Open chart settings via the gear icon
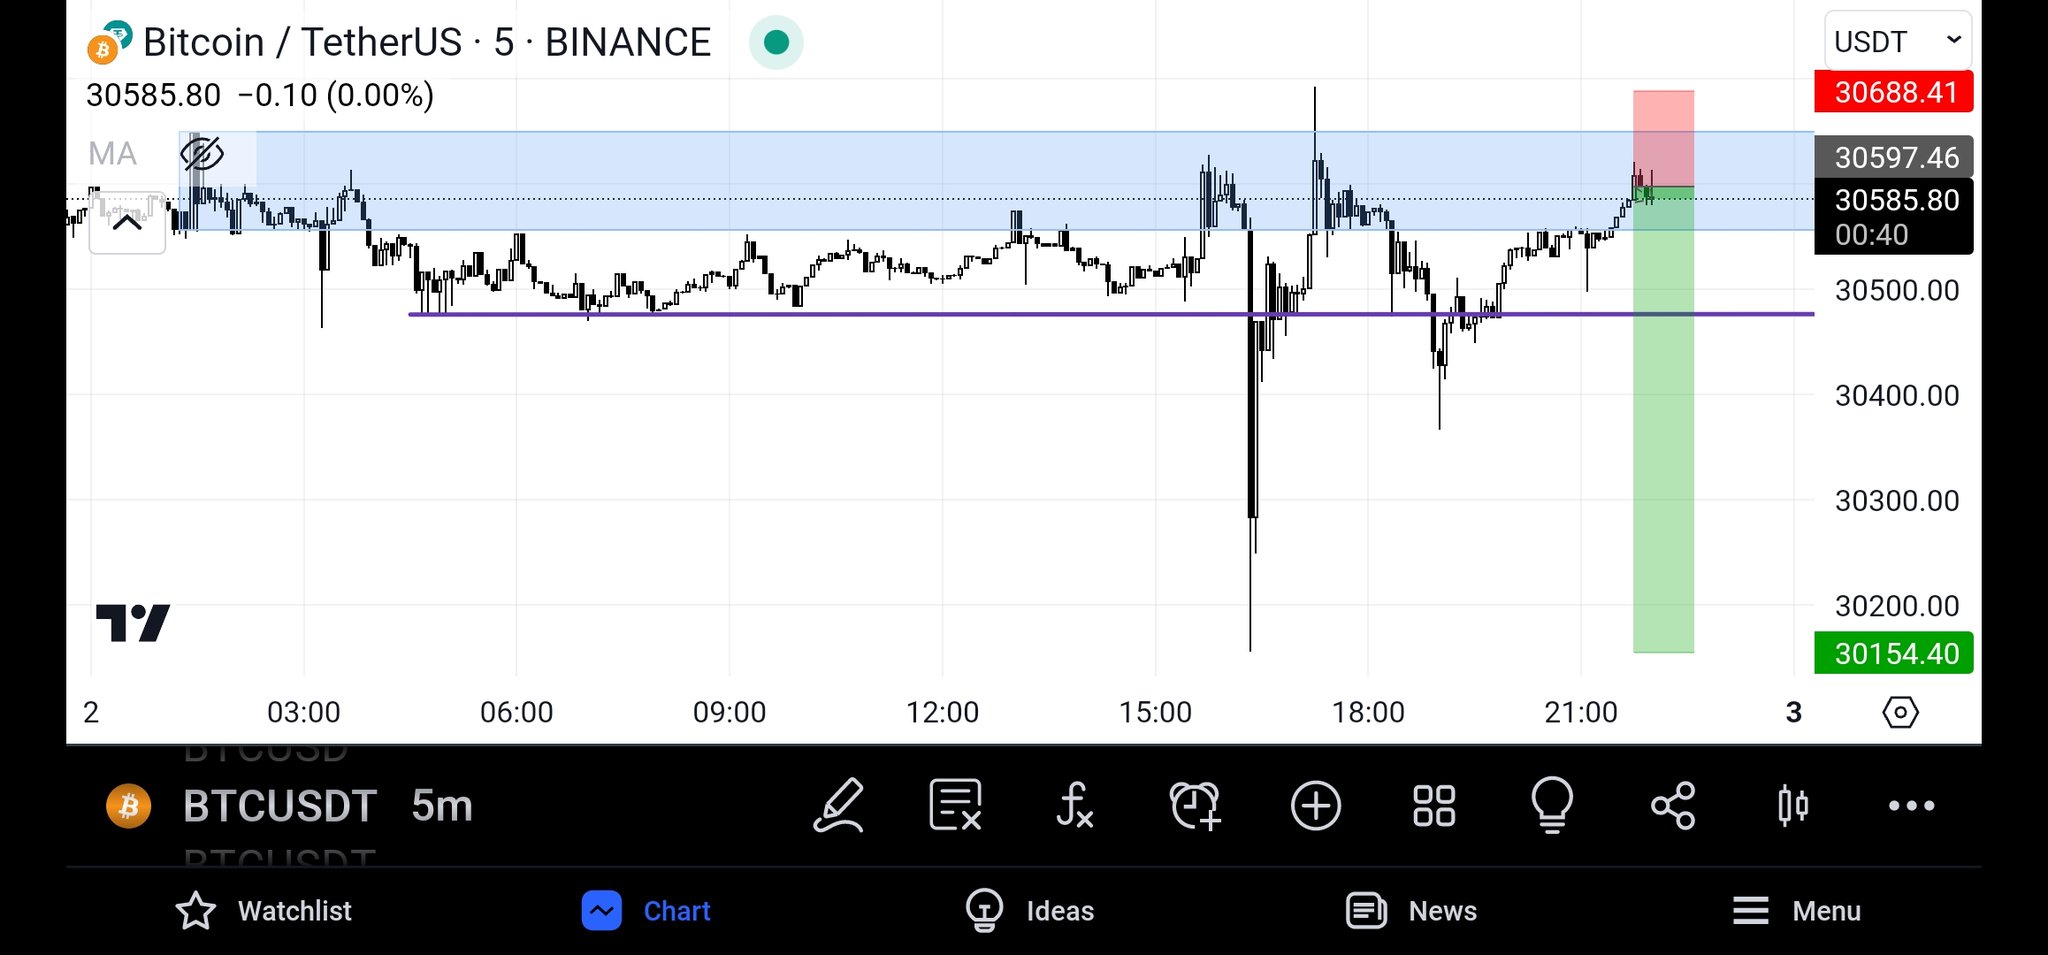 tap(1901, 712)
